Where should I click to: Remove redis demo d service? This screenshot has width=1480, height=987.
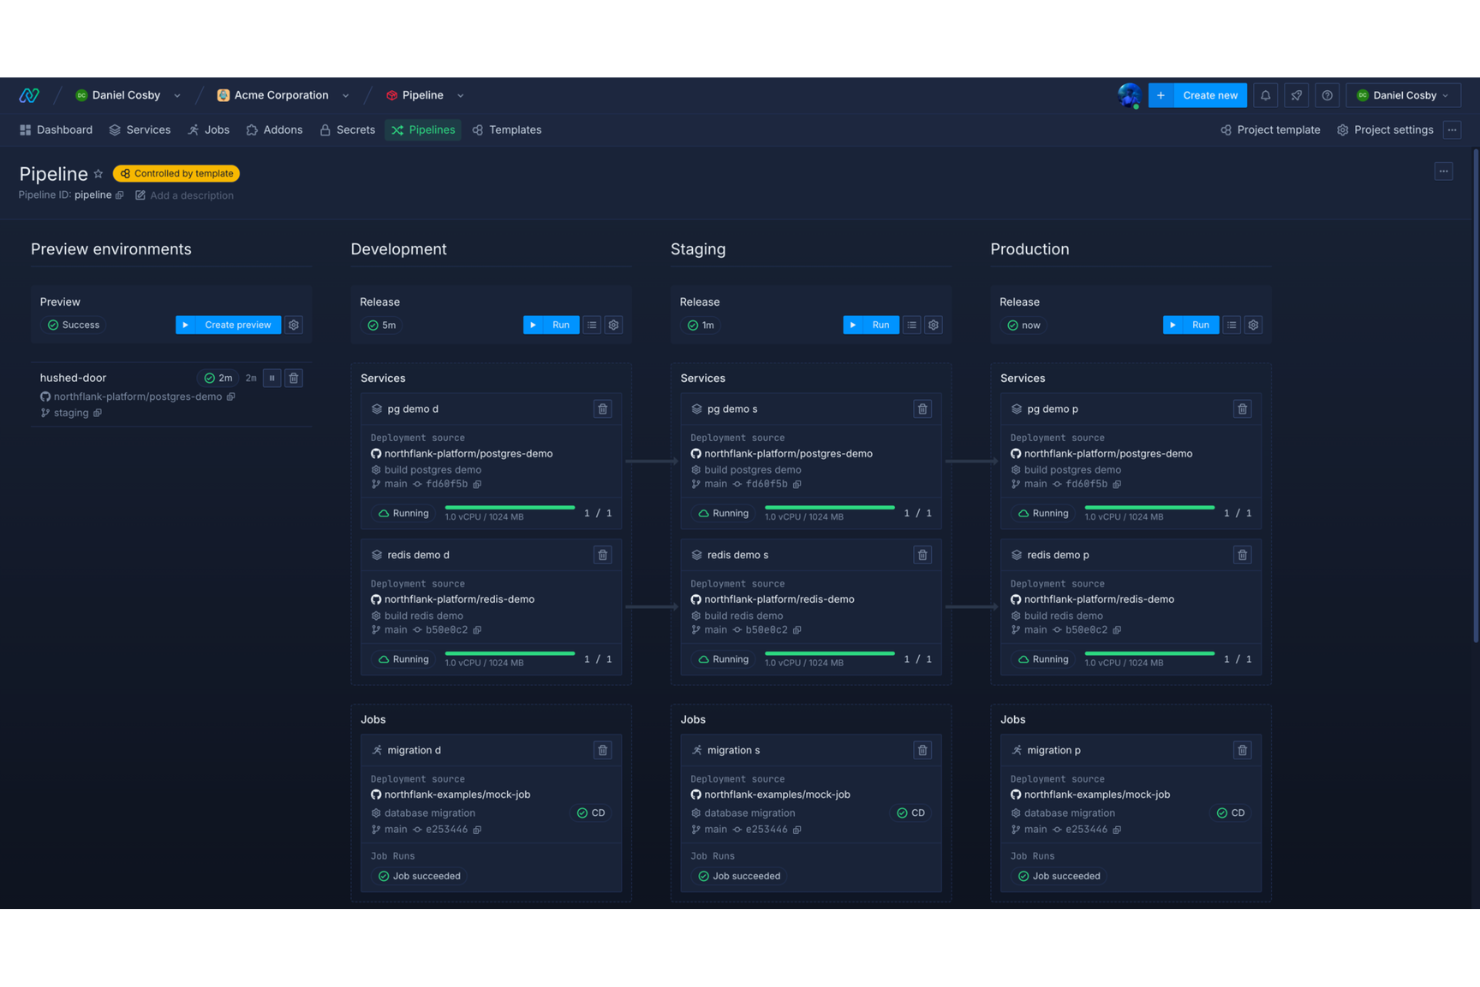pyautogui.click(x=603, y=555)
